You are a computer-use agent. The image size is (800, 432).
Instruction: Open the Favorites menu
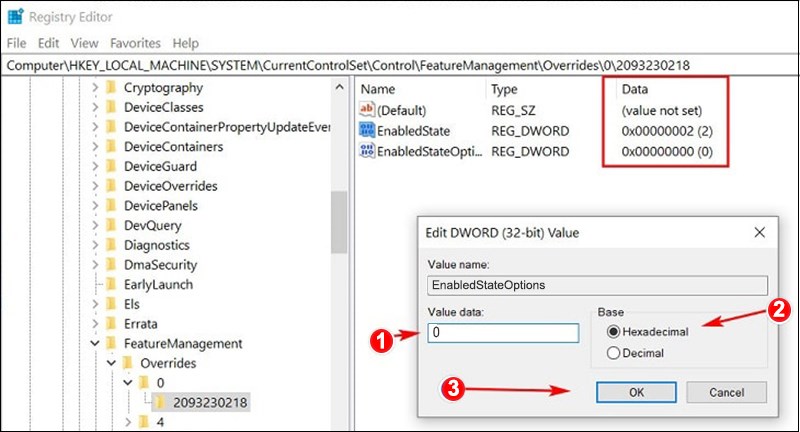[x=135, y=43]
